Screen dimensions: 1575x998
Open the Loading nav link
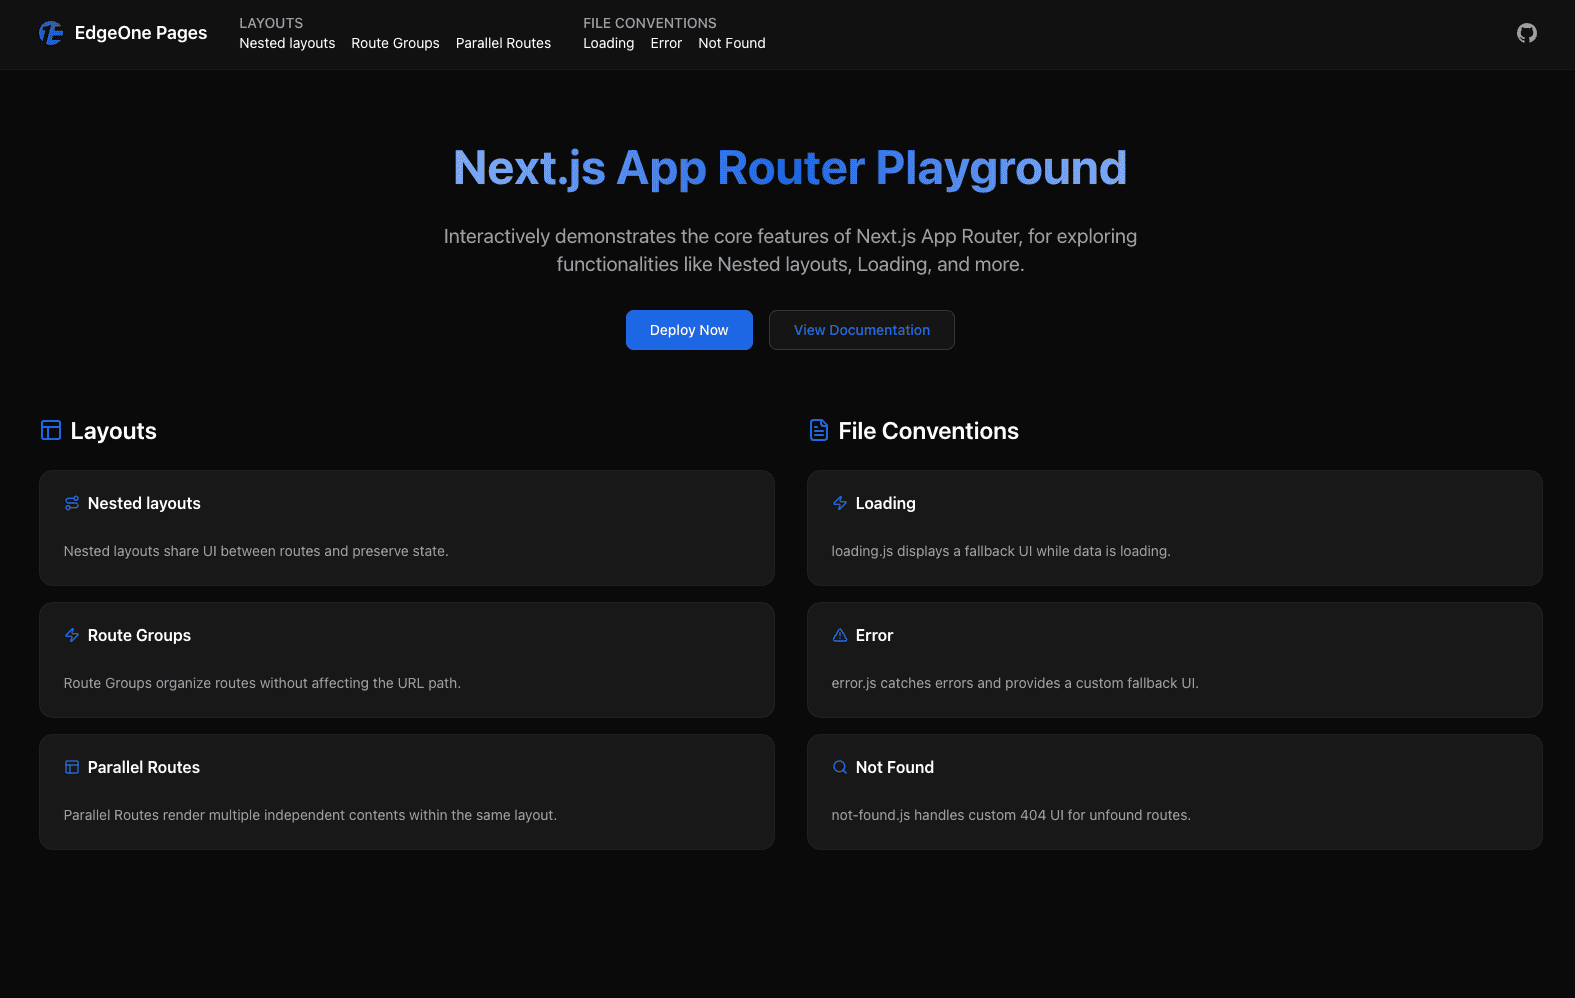click(608, 43)
